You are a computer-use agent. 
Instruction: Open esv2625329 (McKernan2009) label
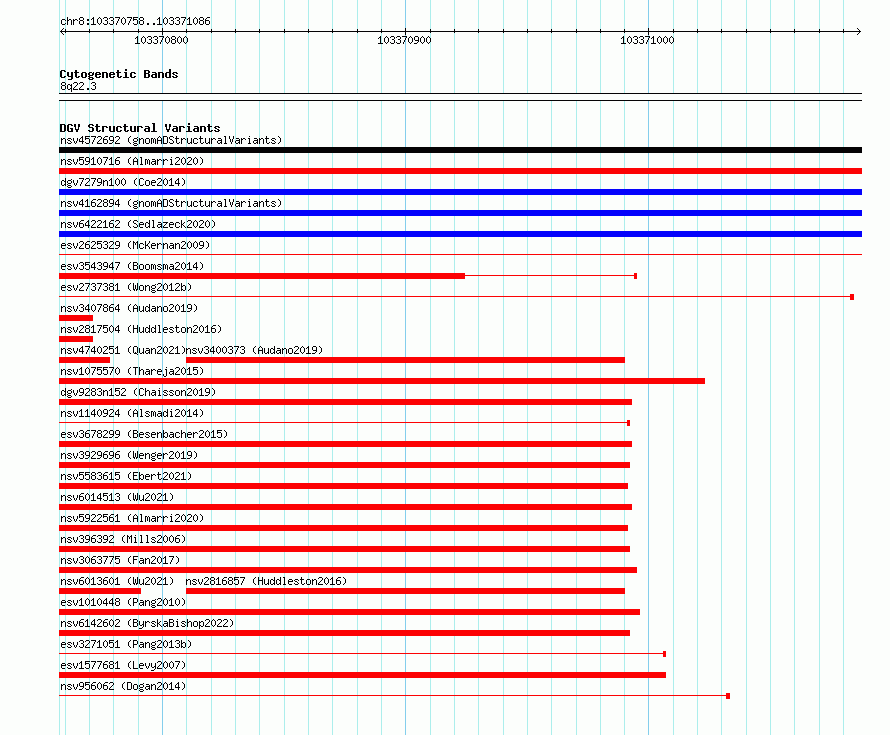click(135, 245)
